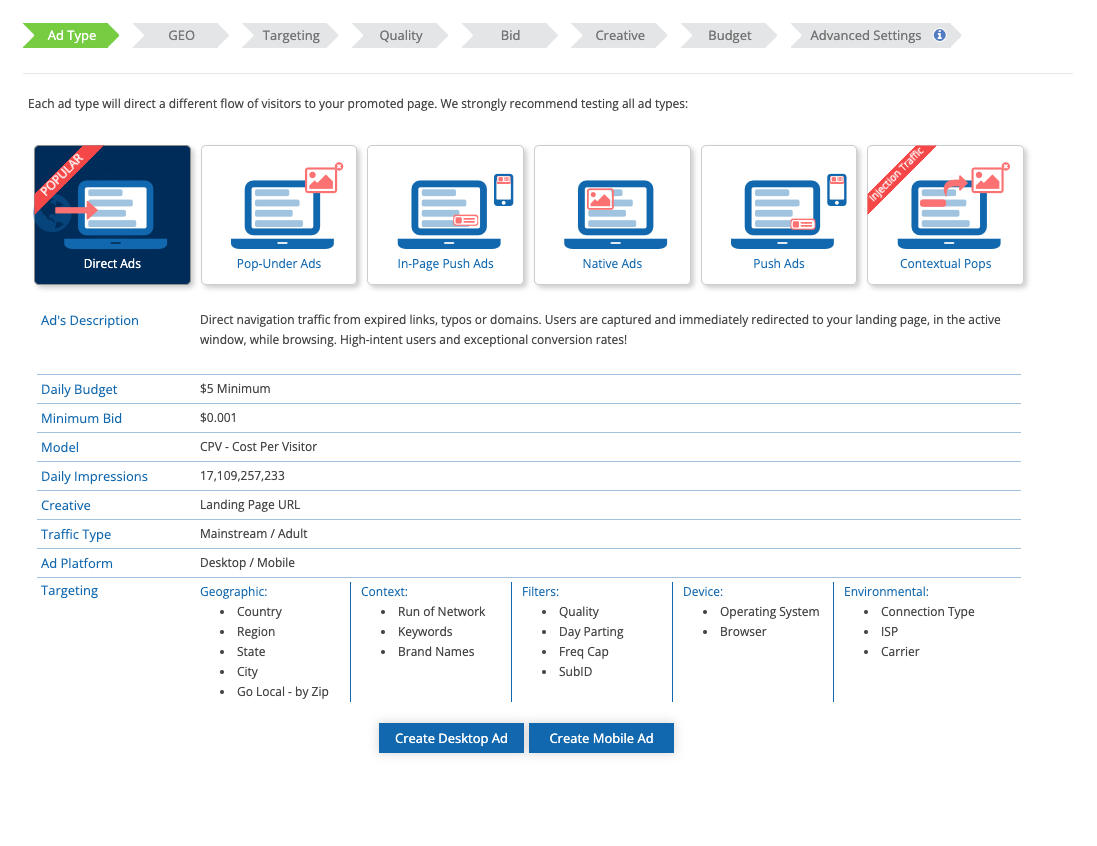Click the Contextual Pops text label
Viewport: 1097px width, 846px height.
945,264
